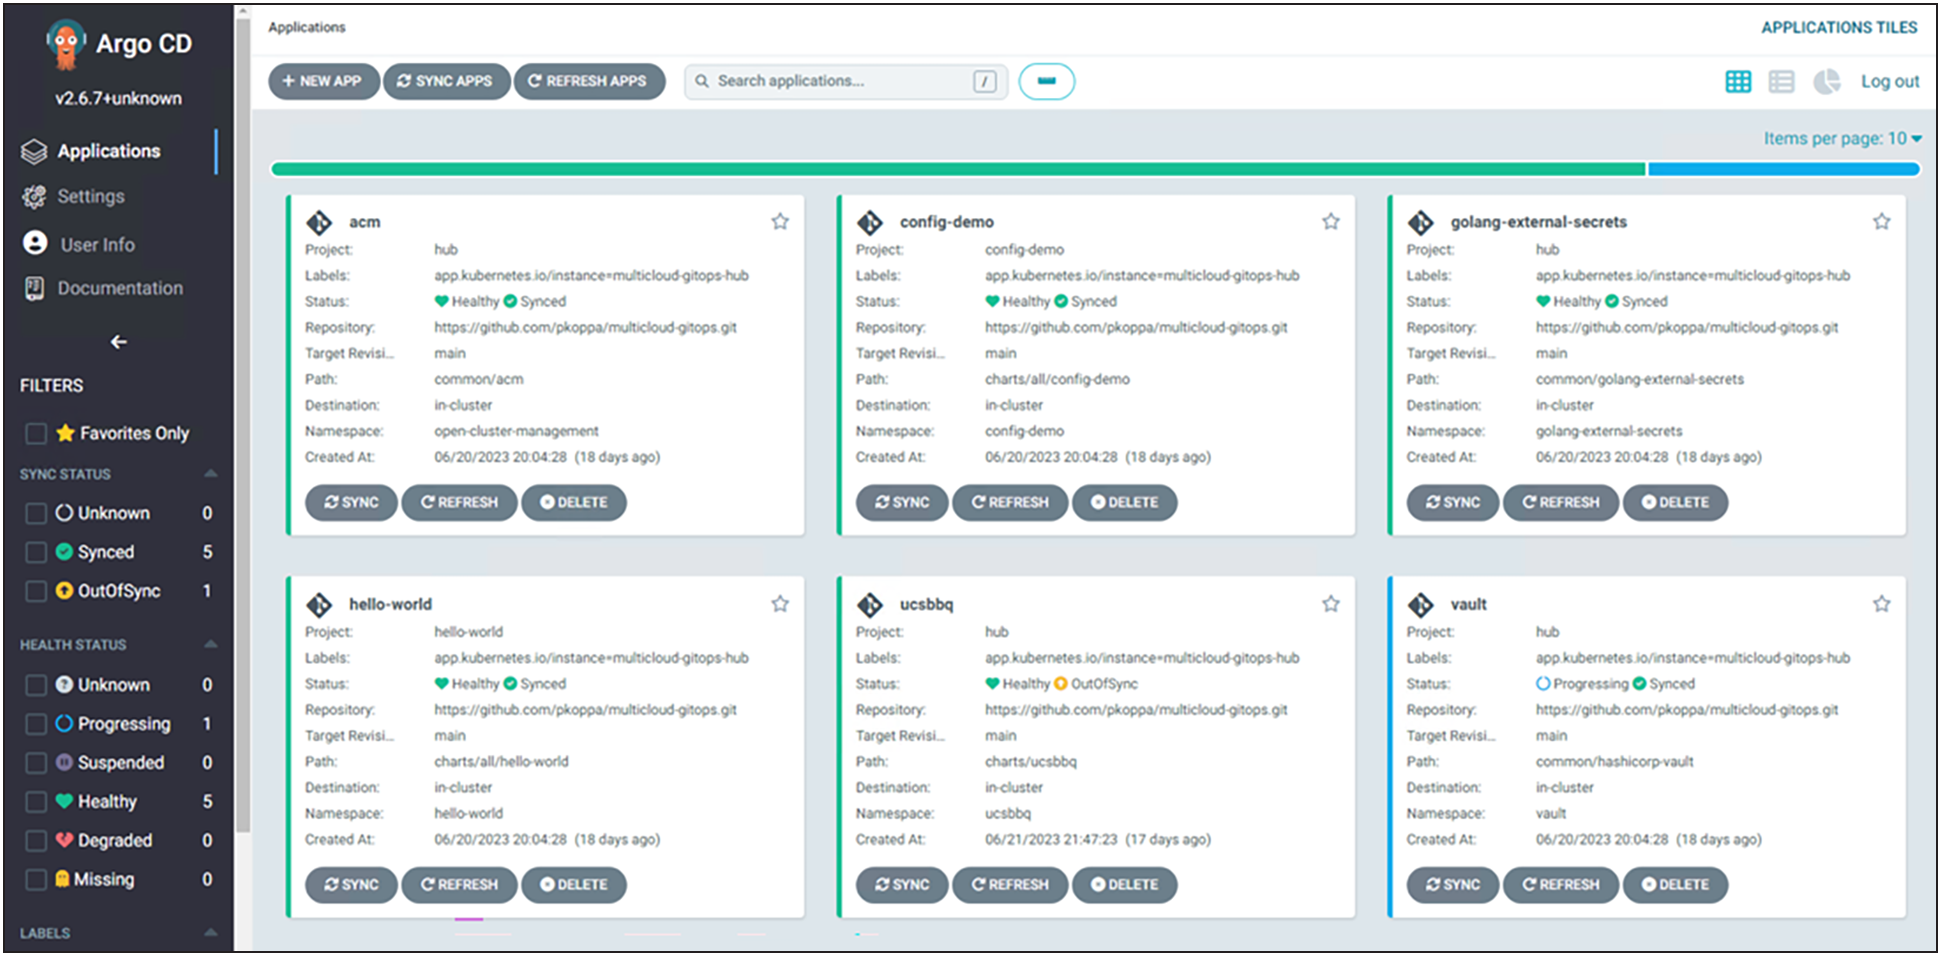Switch to tiles grid view icon
Screen dimensions: 1941x956
click(x=1738, y=82)
